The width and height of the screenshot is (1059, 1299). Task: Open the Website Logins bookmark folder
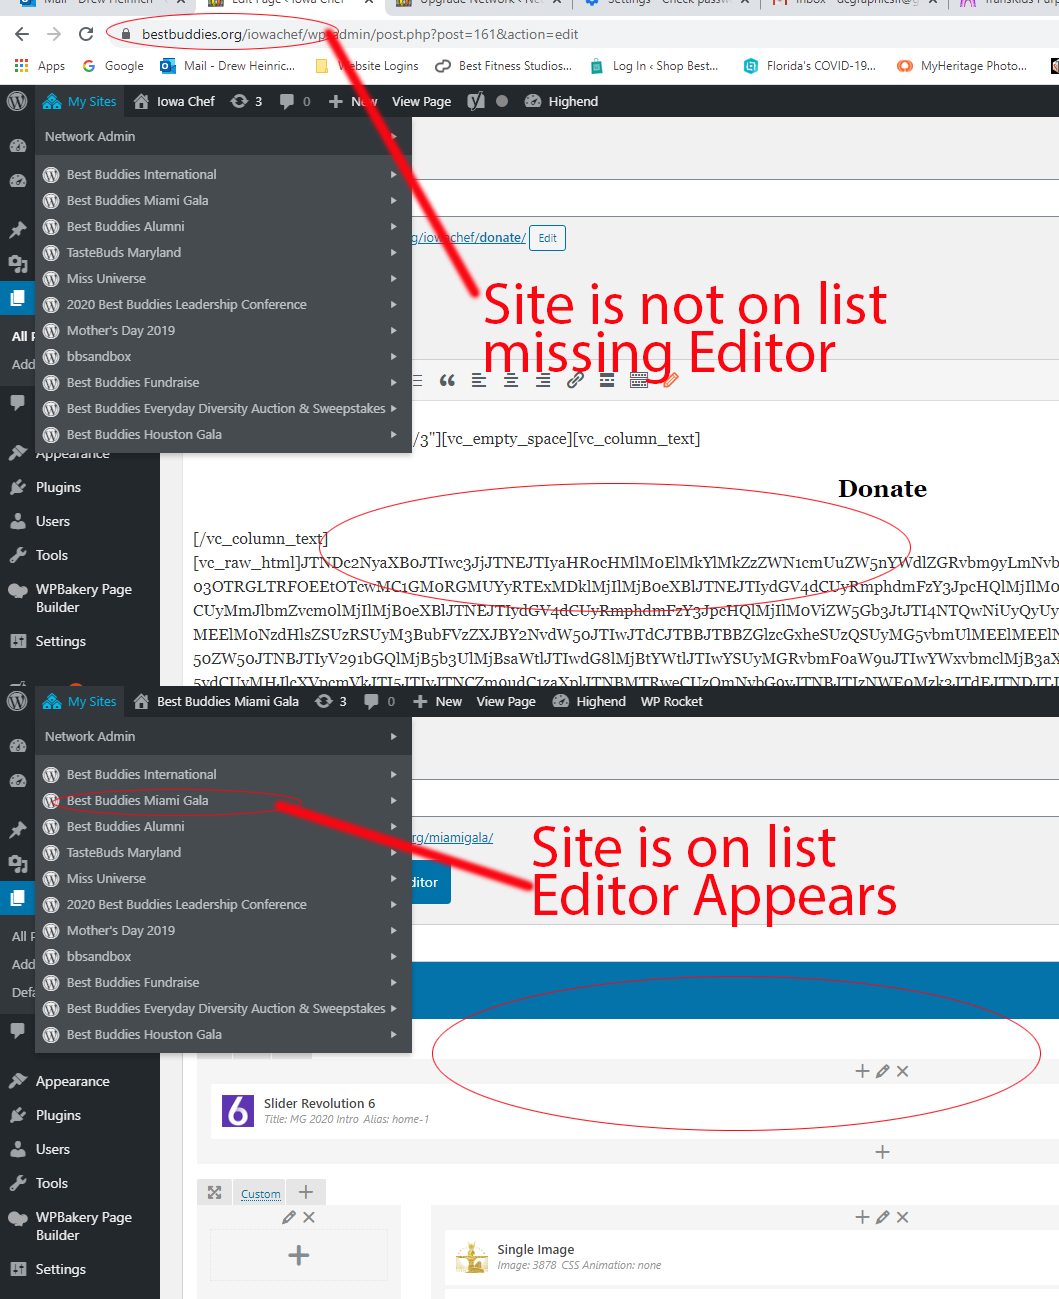pyautogui.click(x=370, y=66)
